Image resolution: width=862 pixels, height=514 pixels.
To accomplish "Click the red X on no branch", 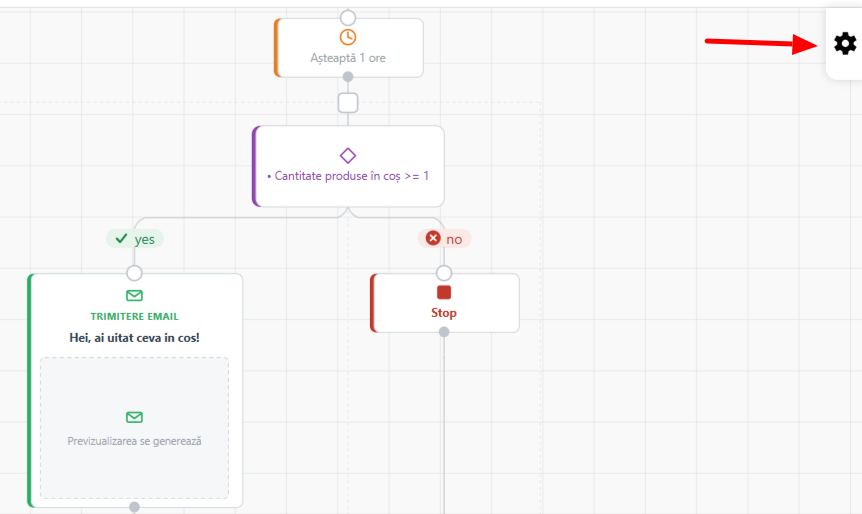I will click(433, 238).
